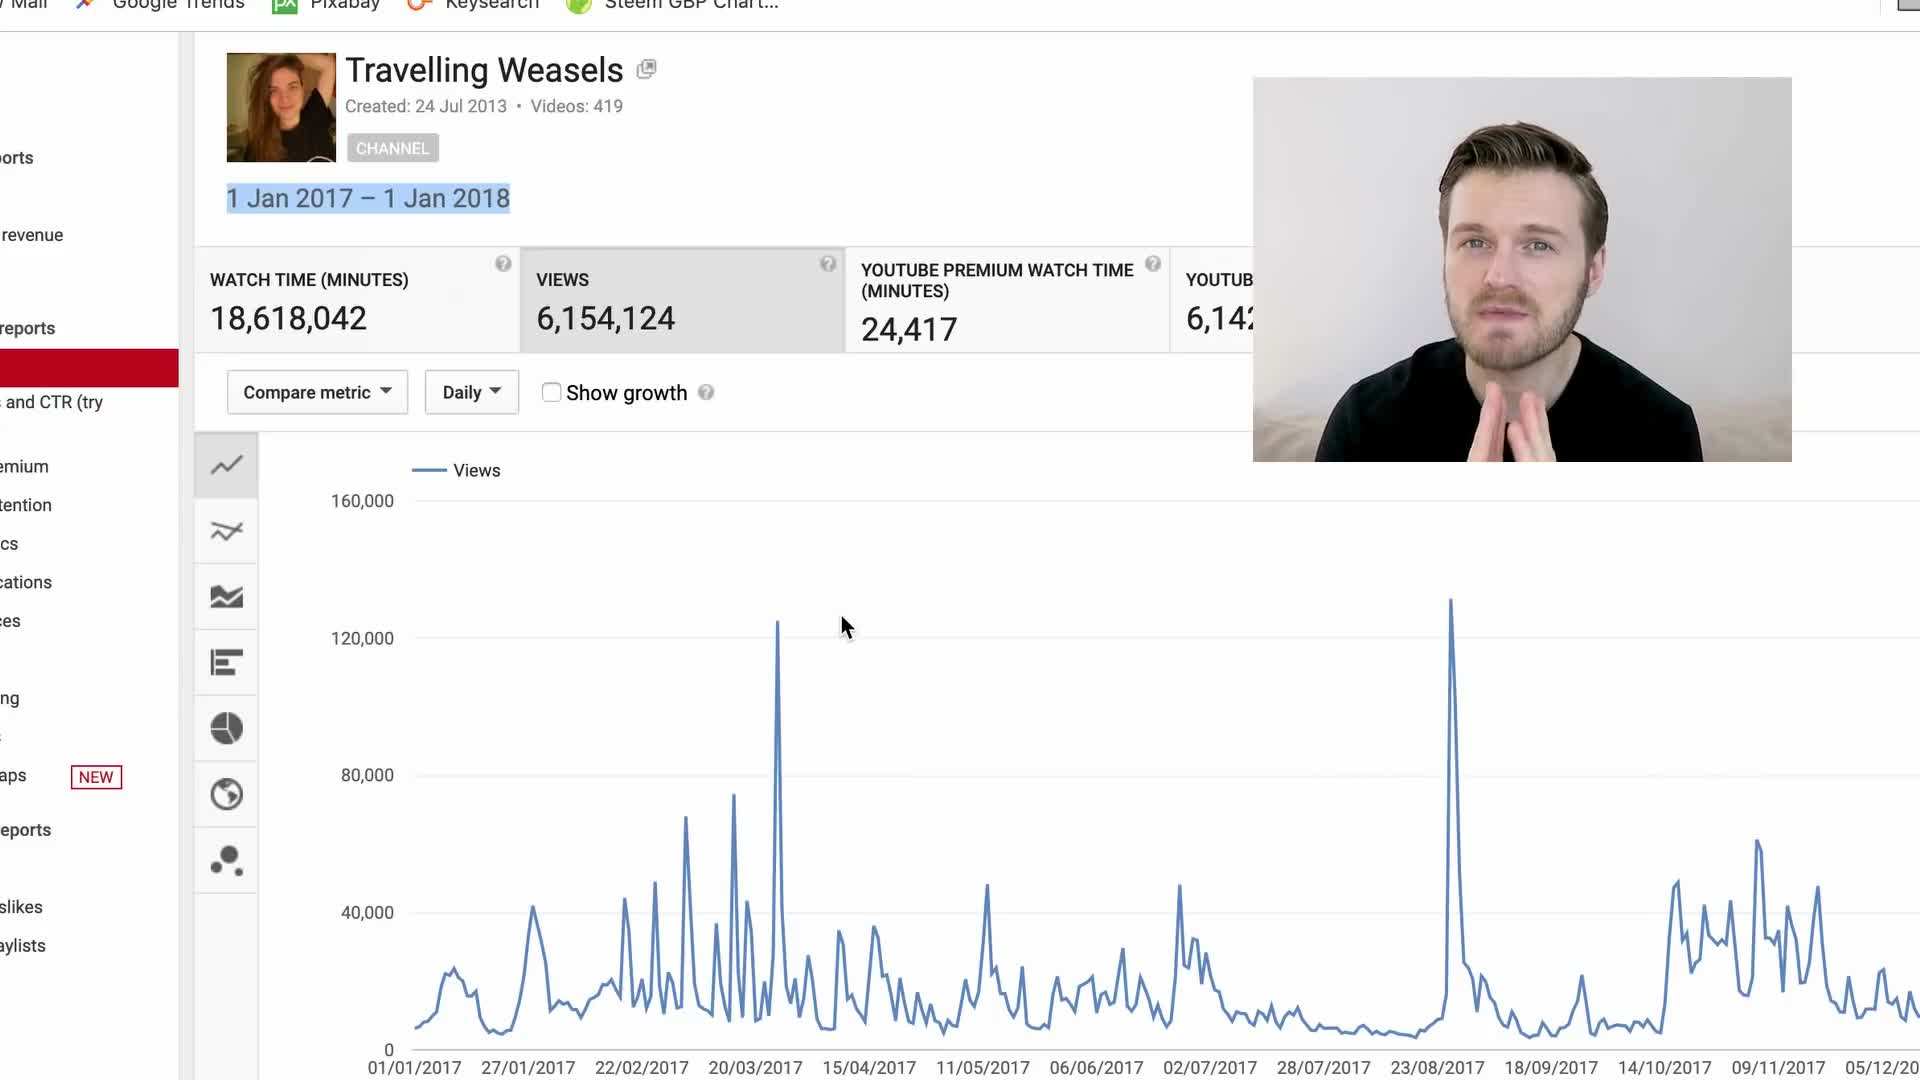Click open-channel icon beside Travelling Weasels
Screen dimensions: 1920x1080
646,69
